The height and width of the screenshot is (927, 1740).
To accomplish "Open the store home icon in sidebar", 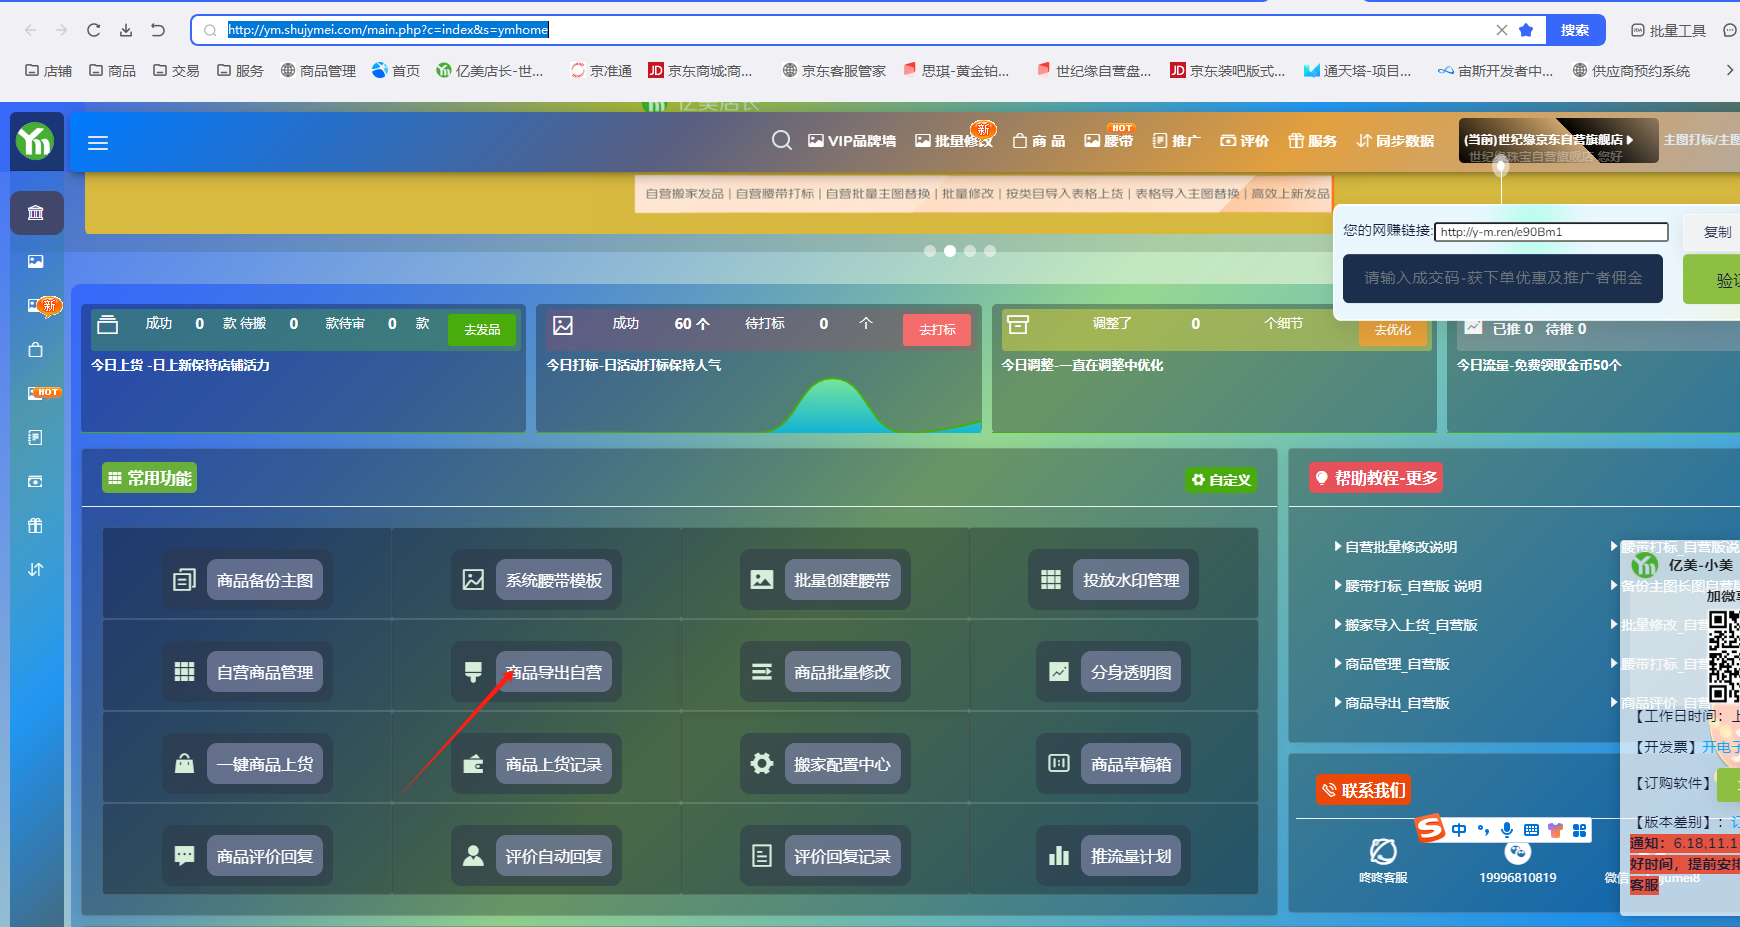I will point(36,213).
